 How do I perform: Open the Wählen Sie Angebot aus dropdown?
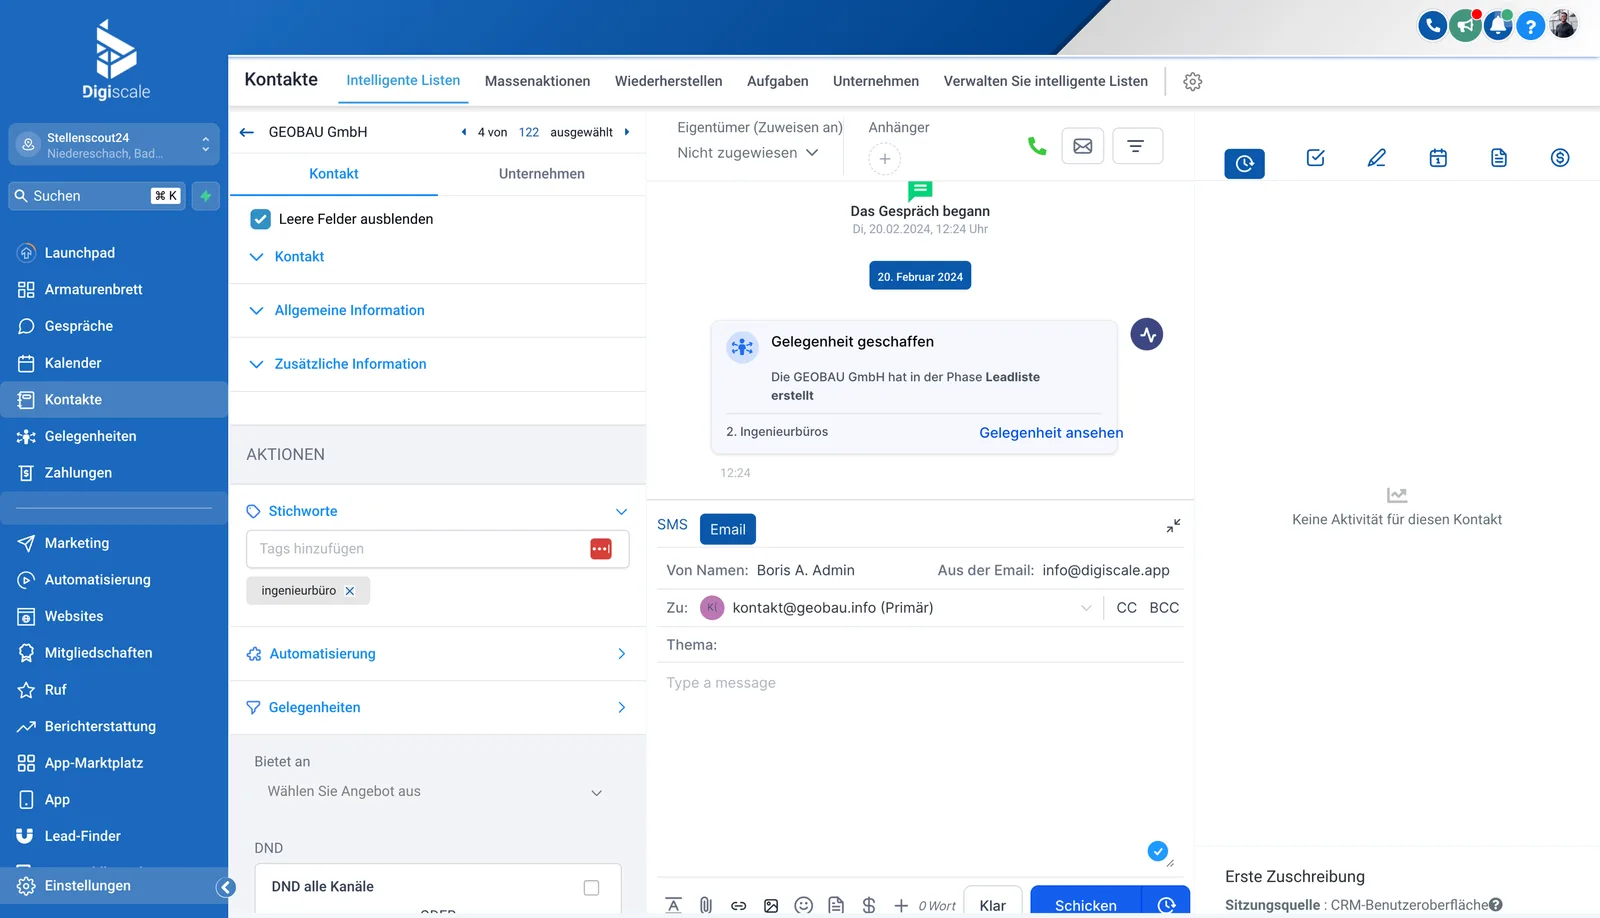click(435, 792)
